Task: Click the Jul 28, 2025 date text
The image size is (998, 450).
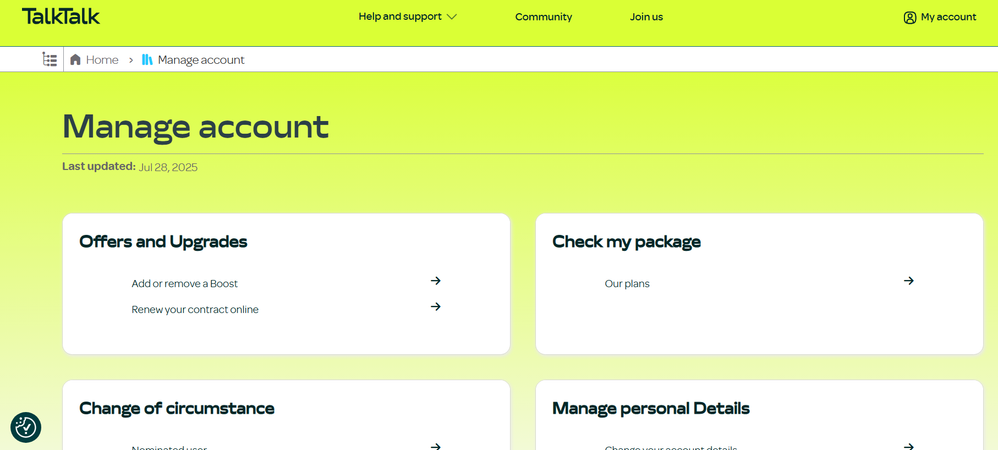Action: coord(168,167)
